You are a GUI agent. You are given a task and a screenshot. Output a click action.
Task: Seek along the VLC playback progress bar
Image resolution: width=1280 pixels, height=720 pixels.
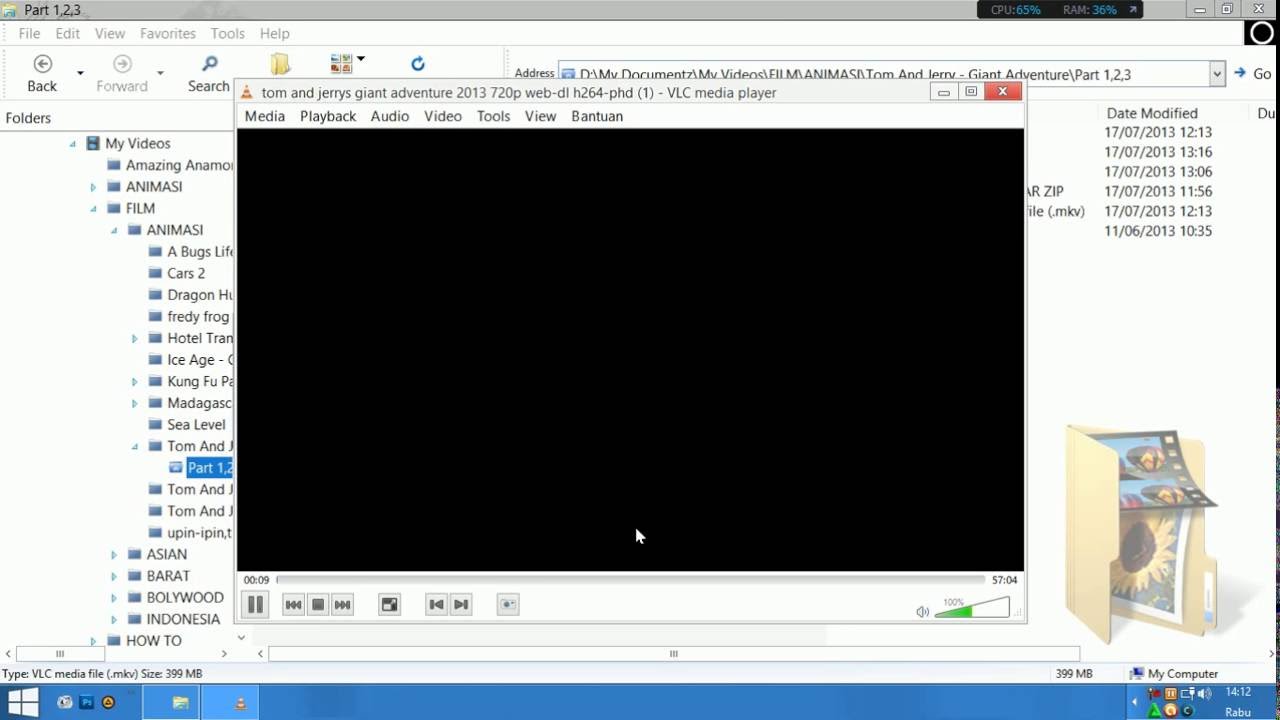click(x=630, y=580)
